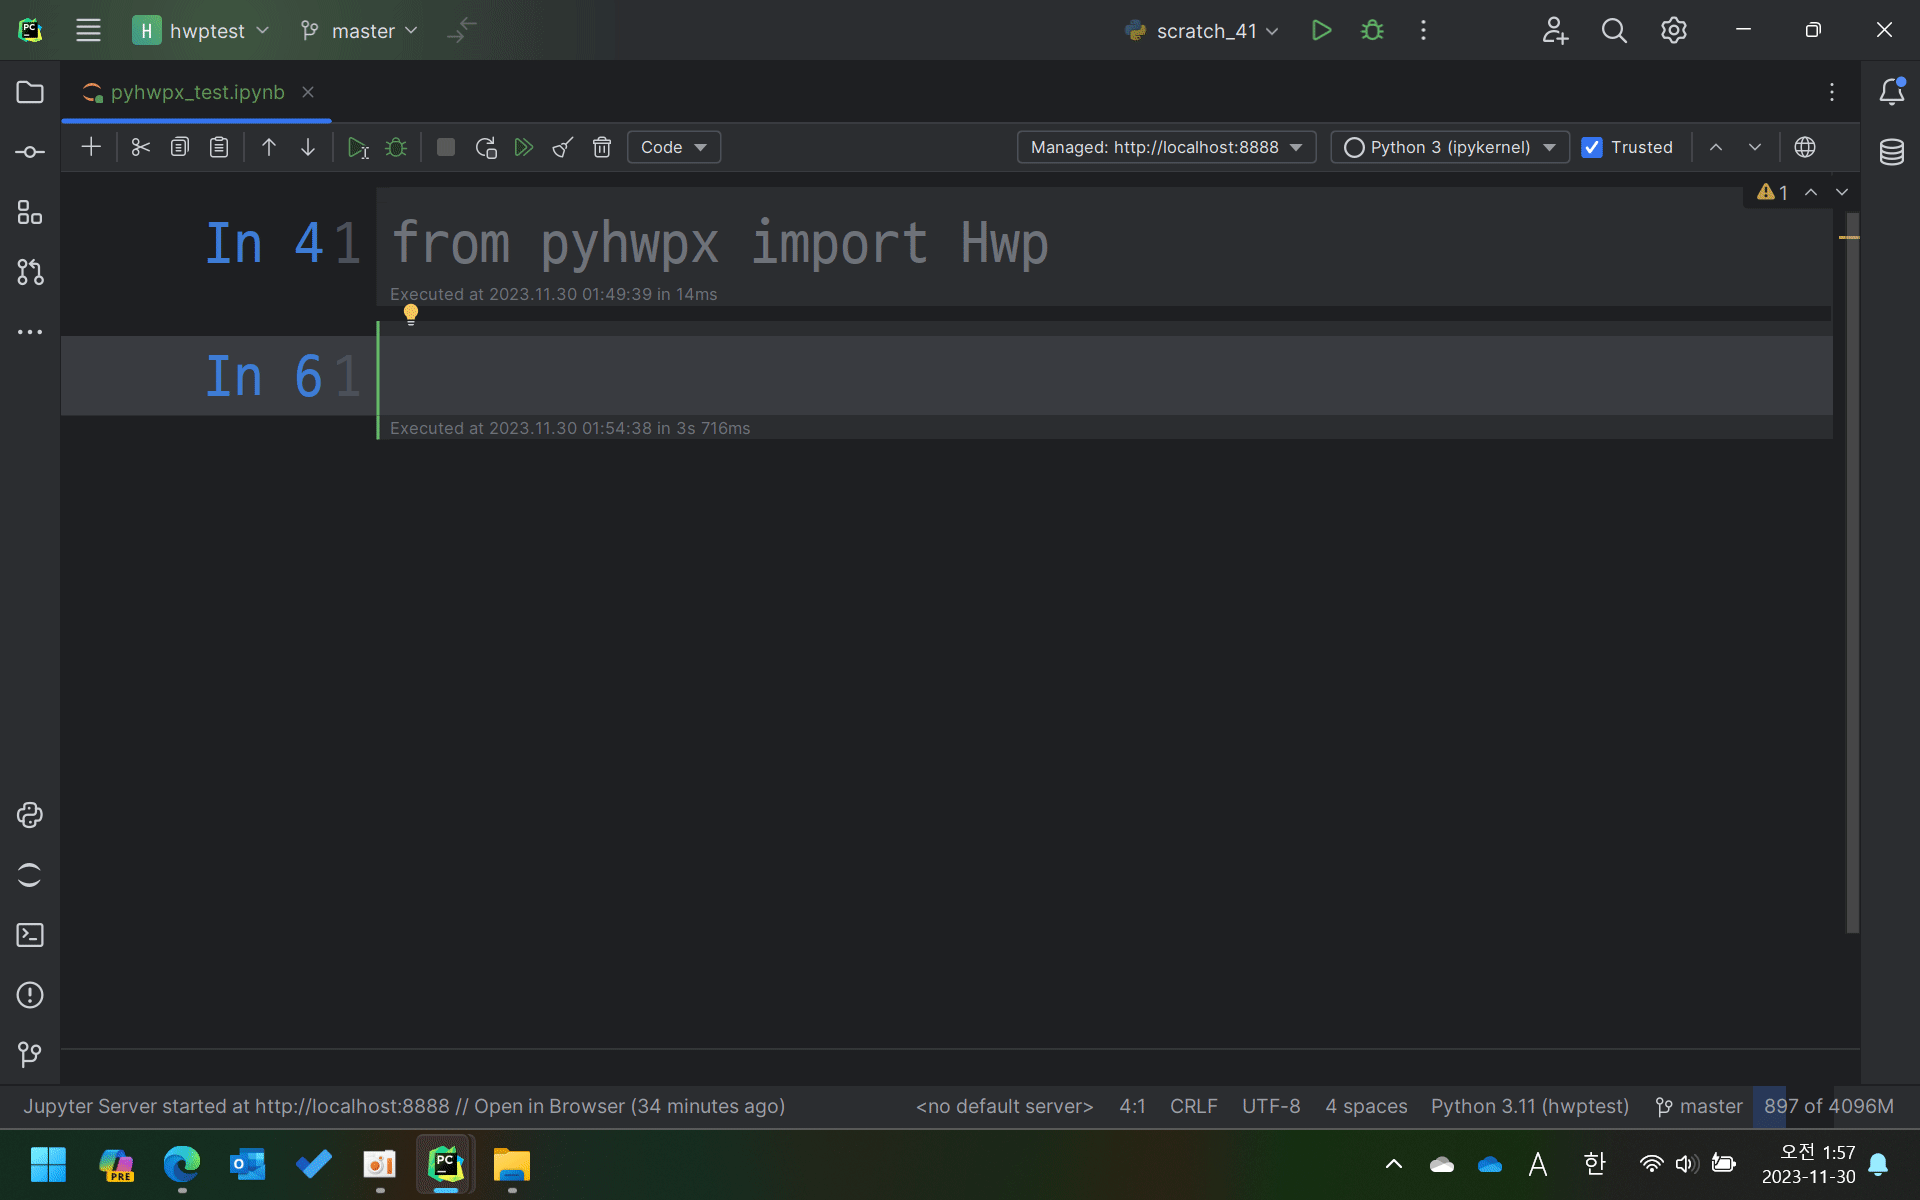
Task: Open the main hamburger menu
Action: pos(88,30)
